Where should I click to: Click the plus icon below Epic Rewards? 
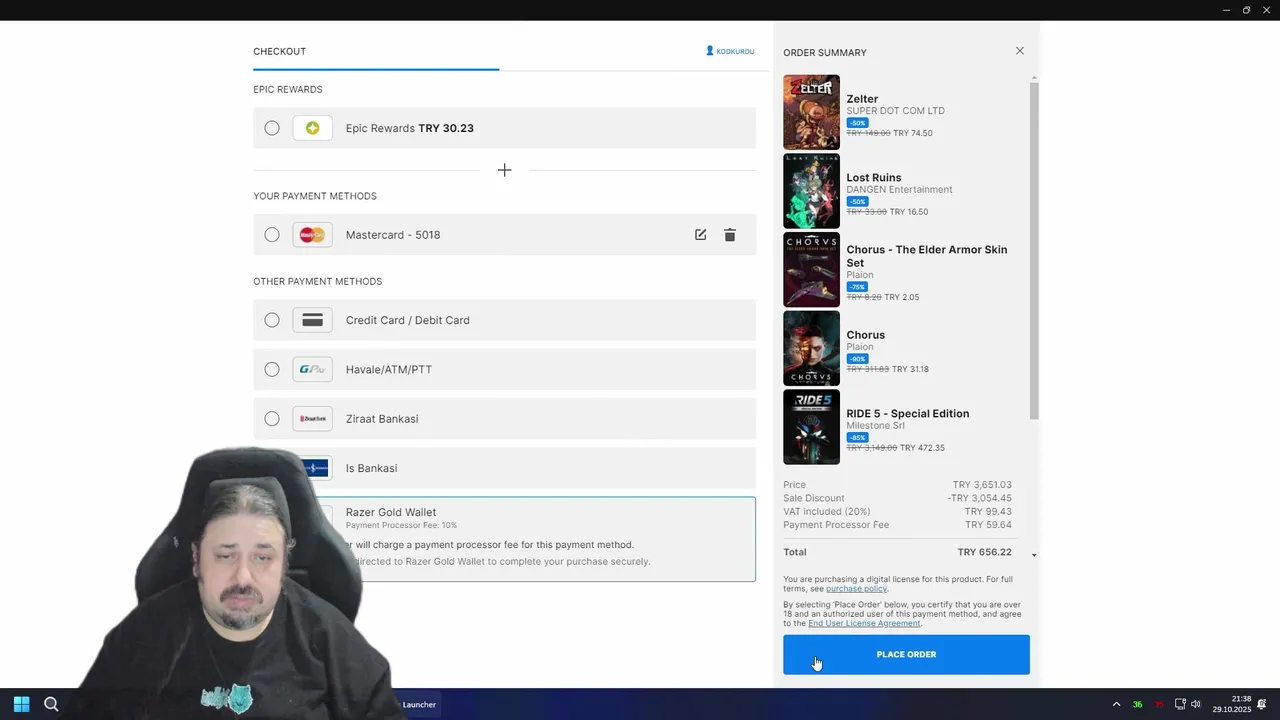[504, 170]
